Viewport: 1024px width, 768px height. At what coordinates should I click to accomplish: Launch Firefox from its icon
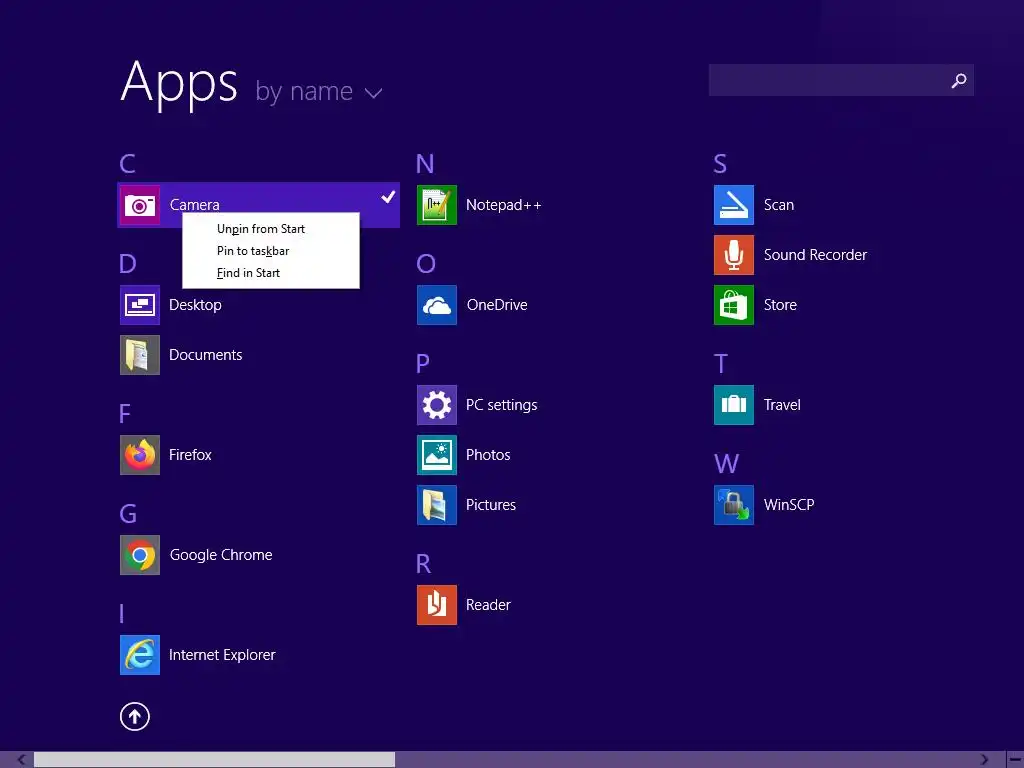tap(140, 455)
